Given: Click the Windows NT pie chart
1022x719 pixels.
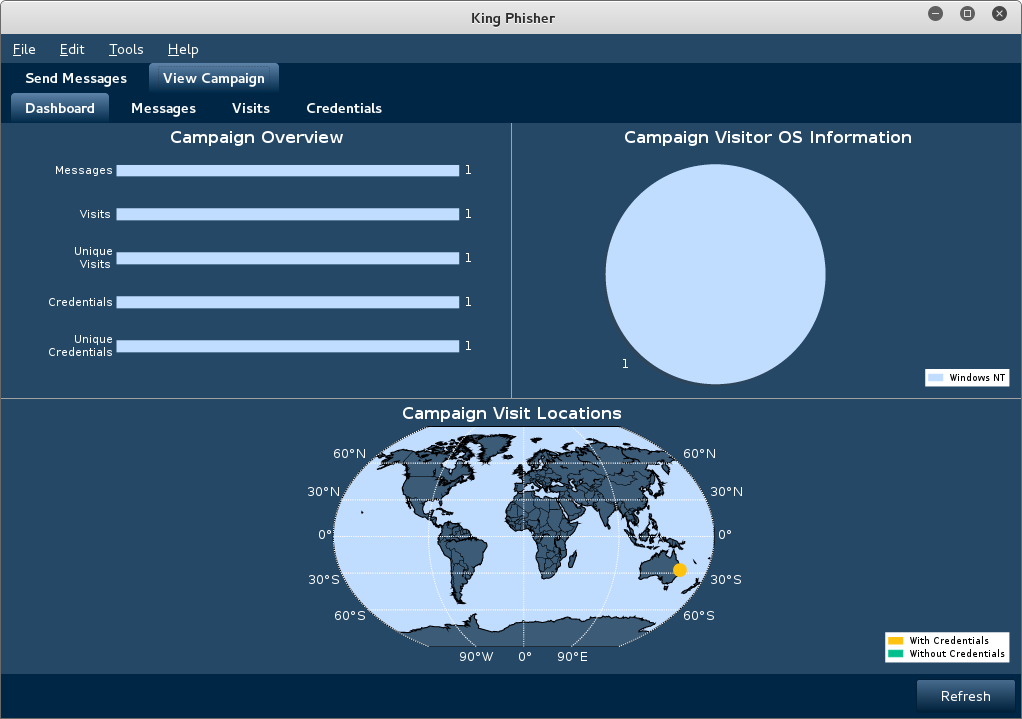Looking at the screenshot, I should (x=716, y=274).
